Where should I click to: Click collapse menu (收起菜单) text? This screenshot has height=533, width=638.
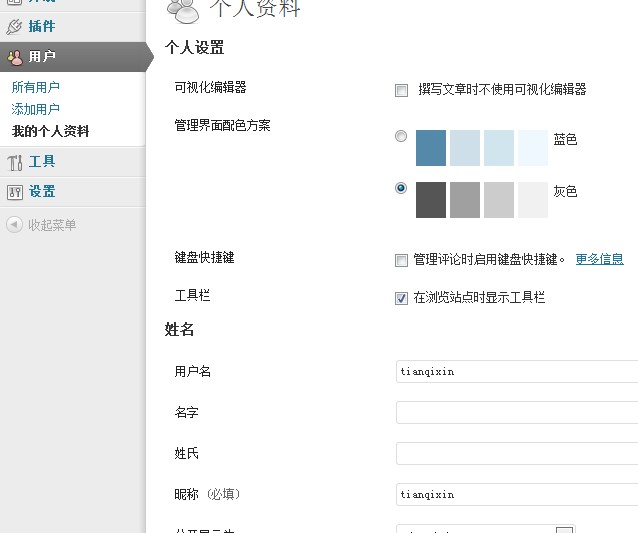point(52,225)
